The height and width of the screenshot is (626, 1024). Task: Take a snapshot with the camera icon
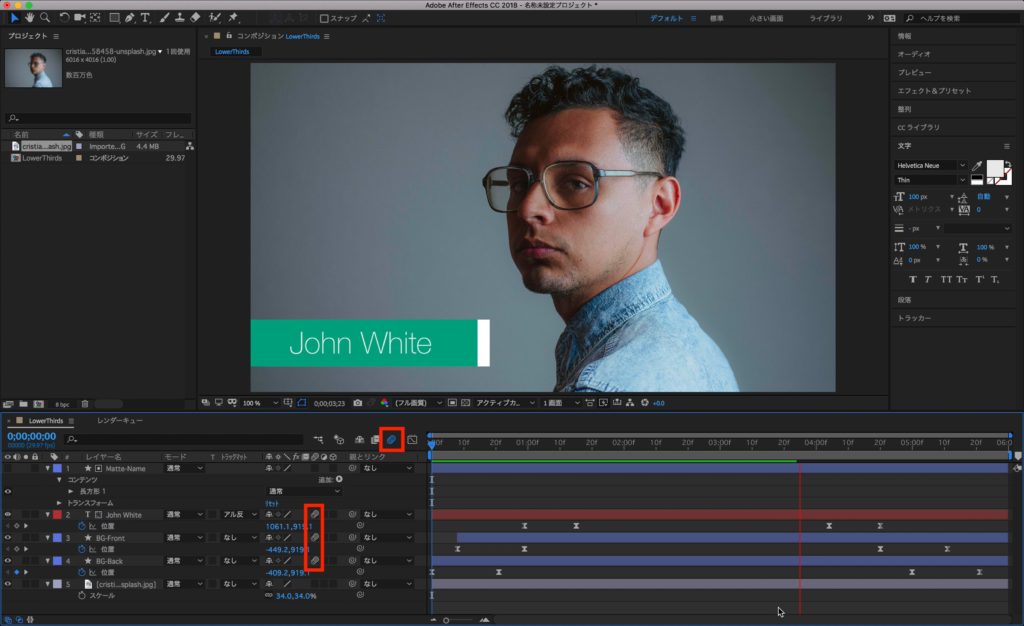point(357,402)
